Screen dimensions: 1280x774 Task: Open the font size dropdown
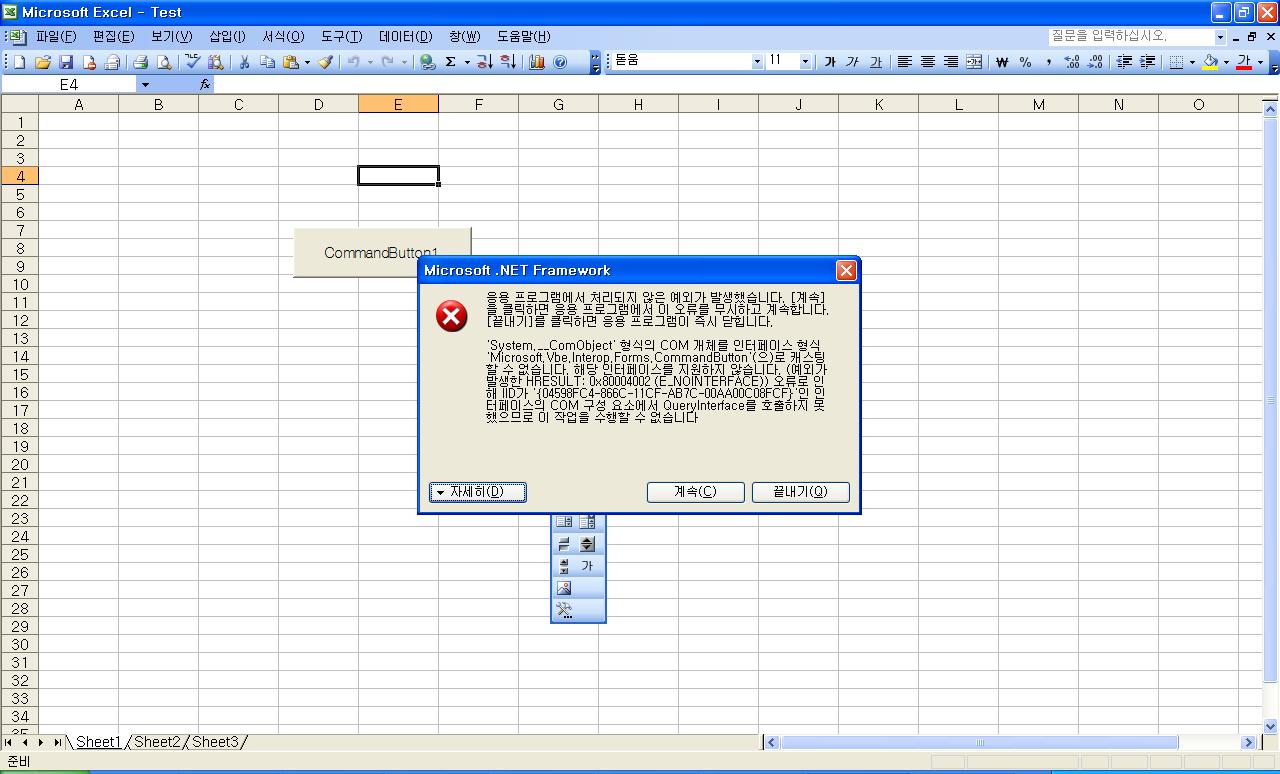point(805,62)
